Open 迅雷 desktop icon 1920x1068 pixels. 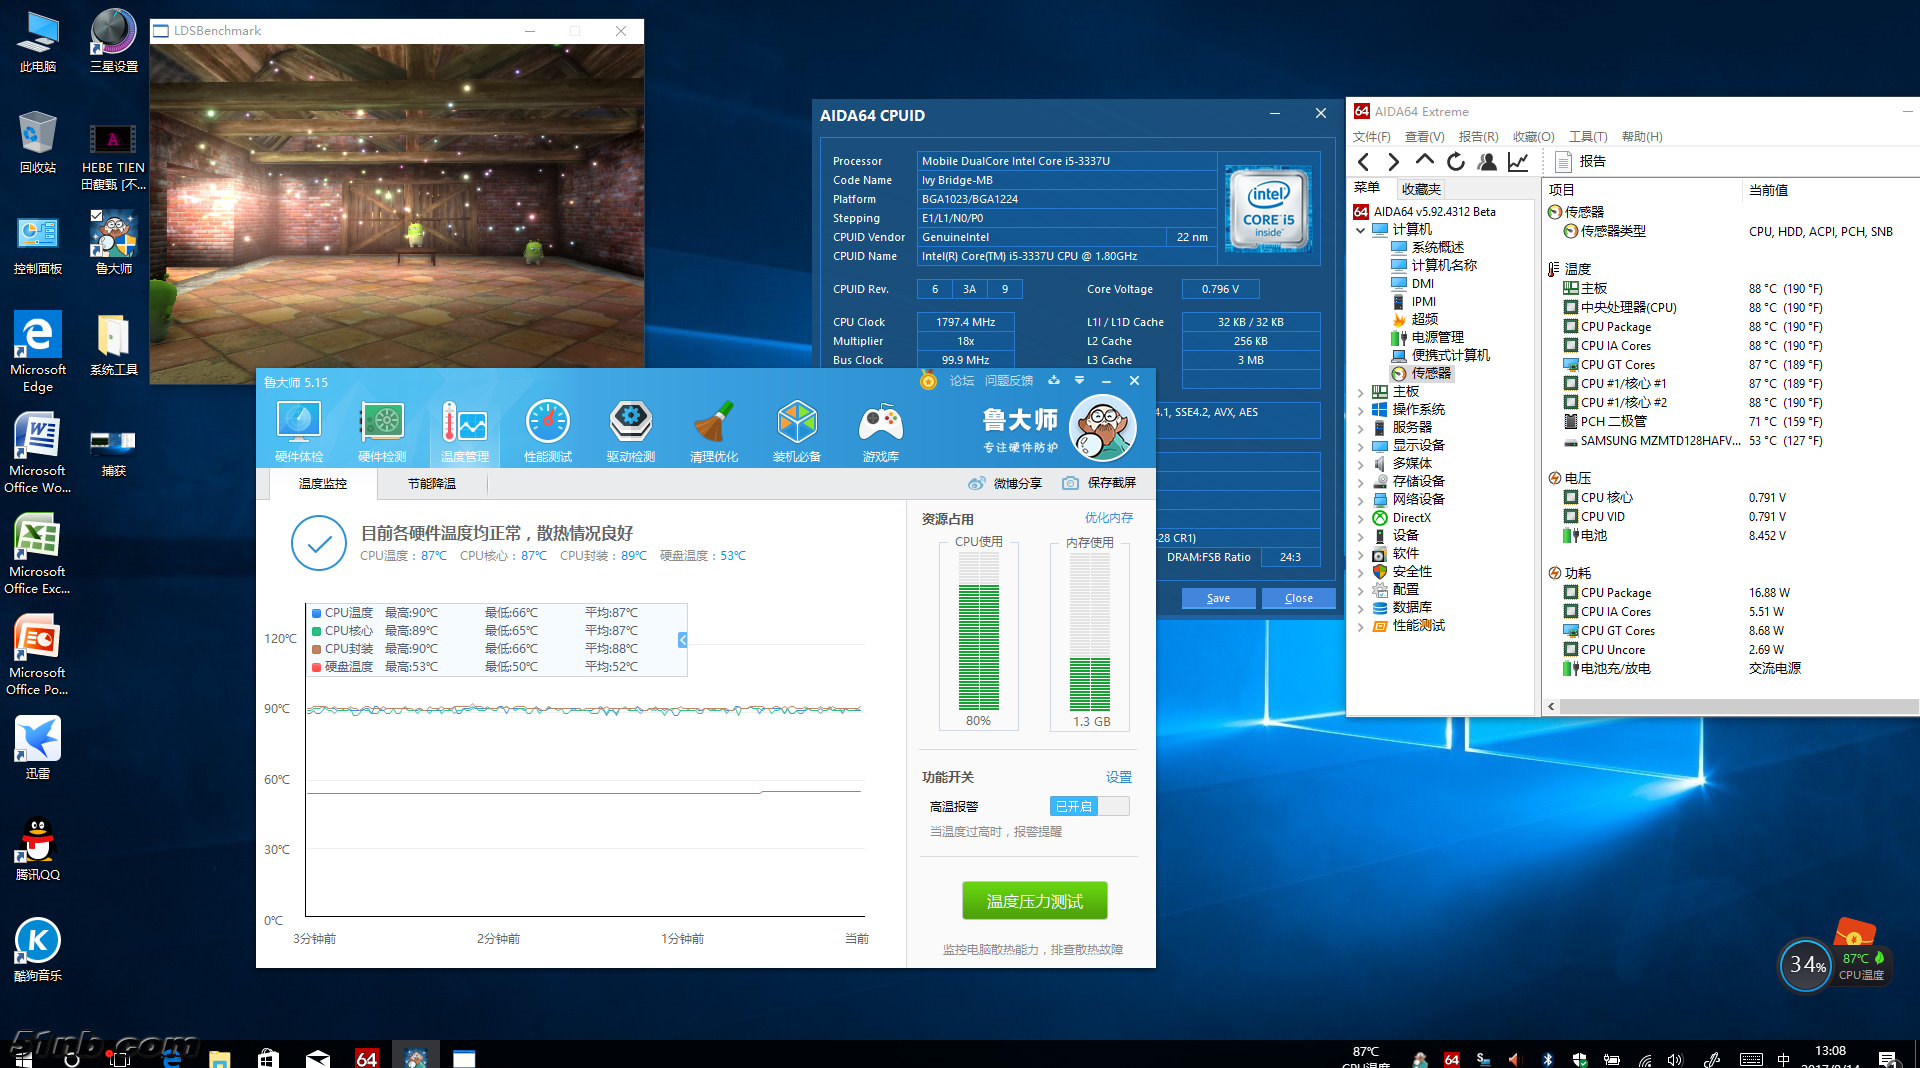[38, 748]
